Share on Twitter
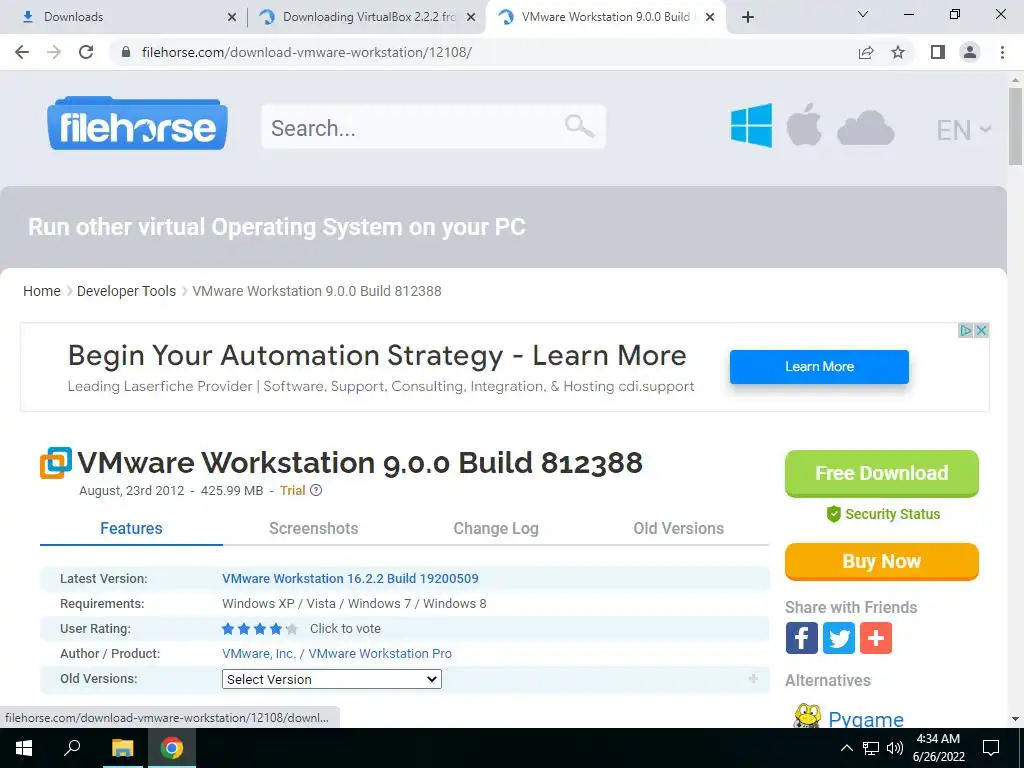 coord(839,638)
